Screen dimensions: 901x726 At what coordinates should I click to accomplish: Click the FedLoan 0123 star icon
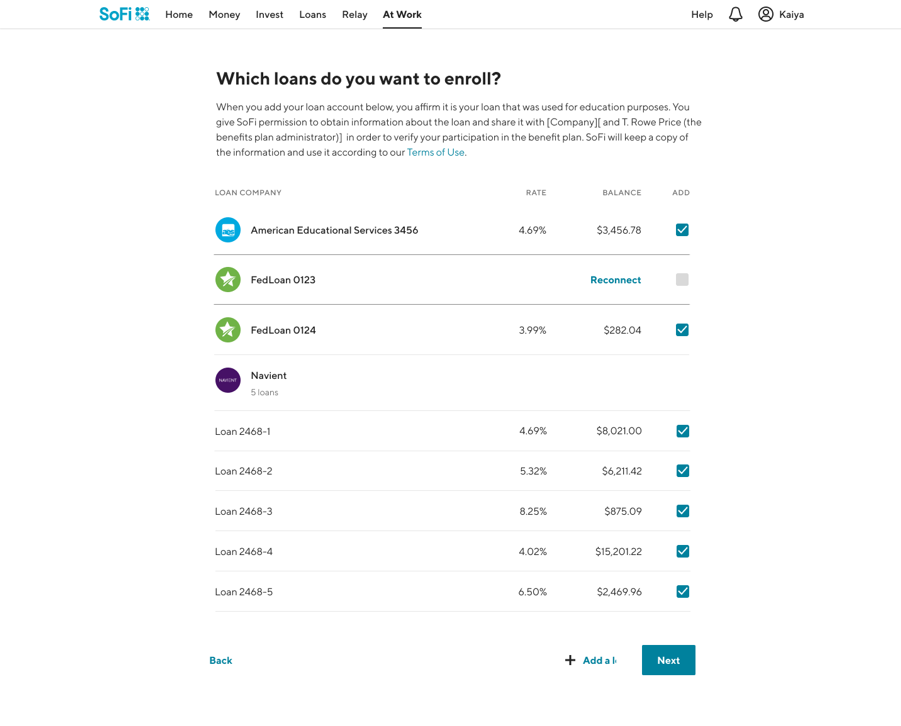(x=228, y=280)
